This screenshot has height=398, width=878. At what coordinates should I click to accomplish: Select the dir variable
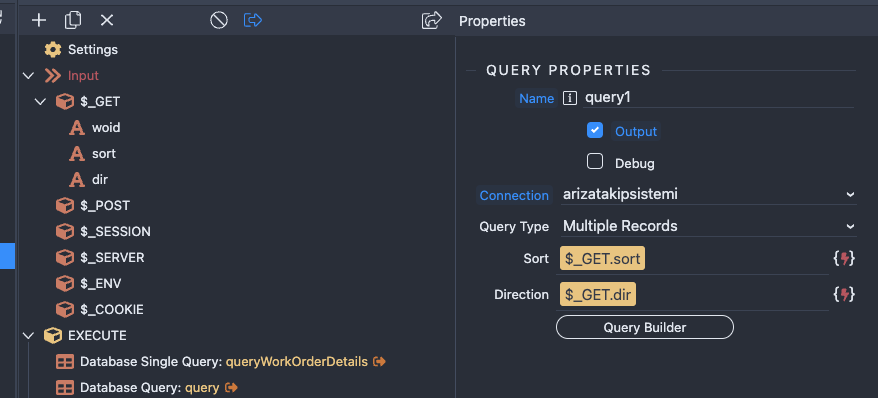click(x=100, y=180)
